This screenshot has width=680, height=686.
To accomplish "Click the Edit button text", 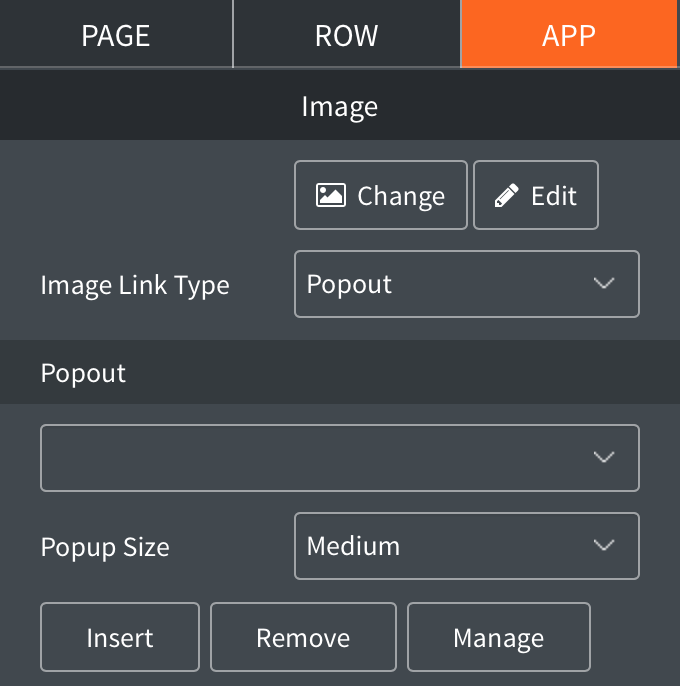I will point(554,195).
